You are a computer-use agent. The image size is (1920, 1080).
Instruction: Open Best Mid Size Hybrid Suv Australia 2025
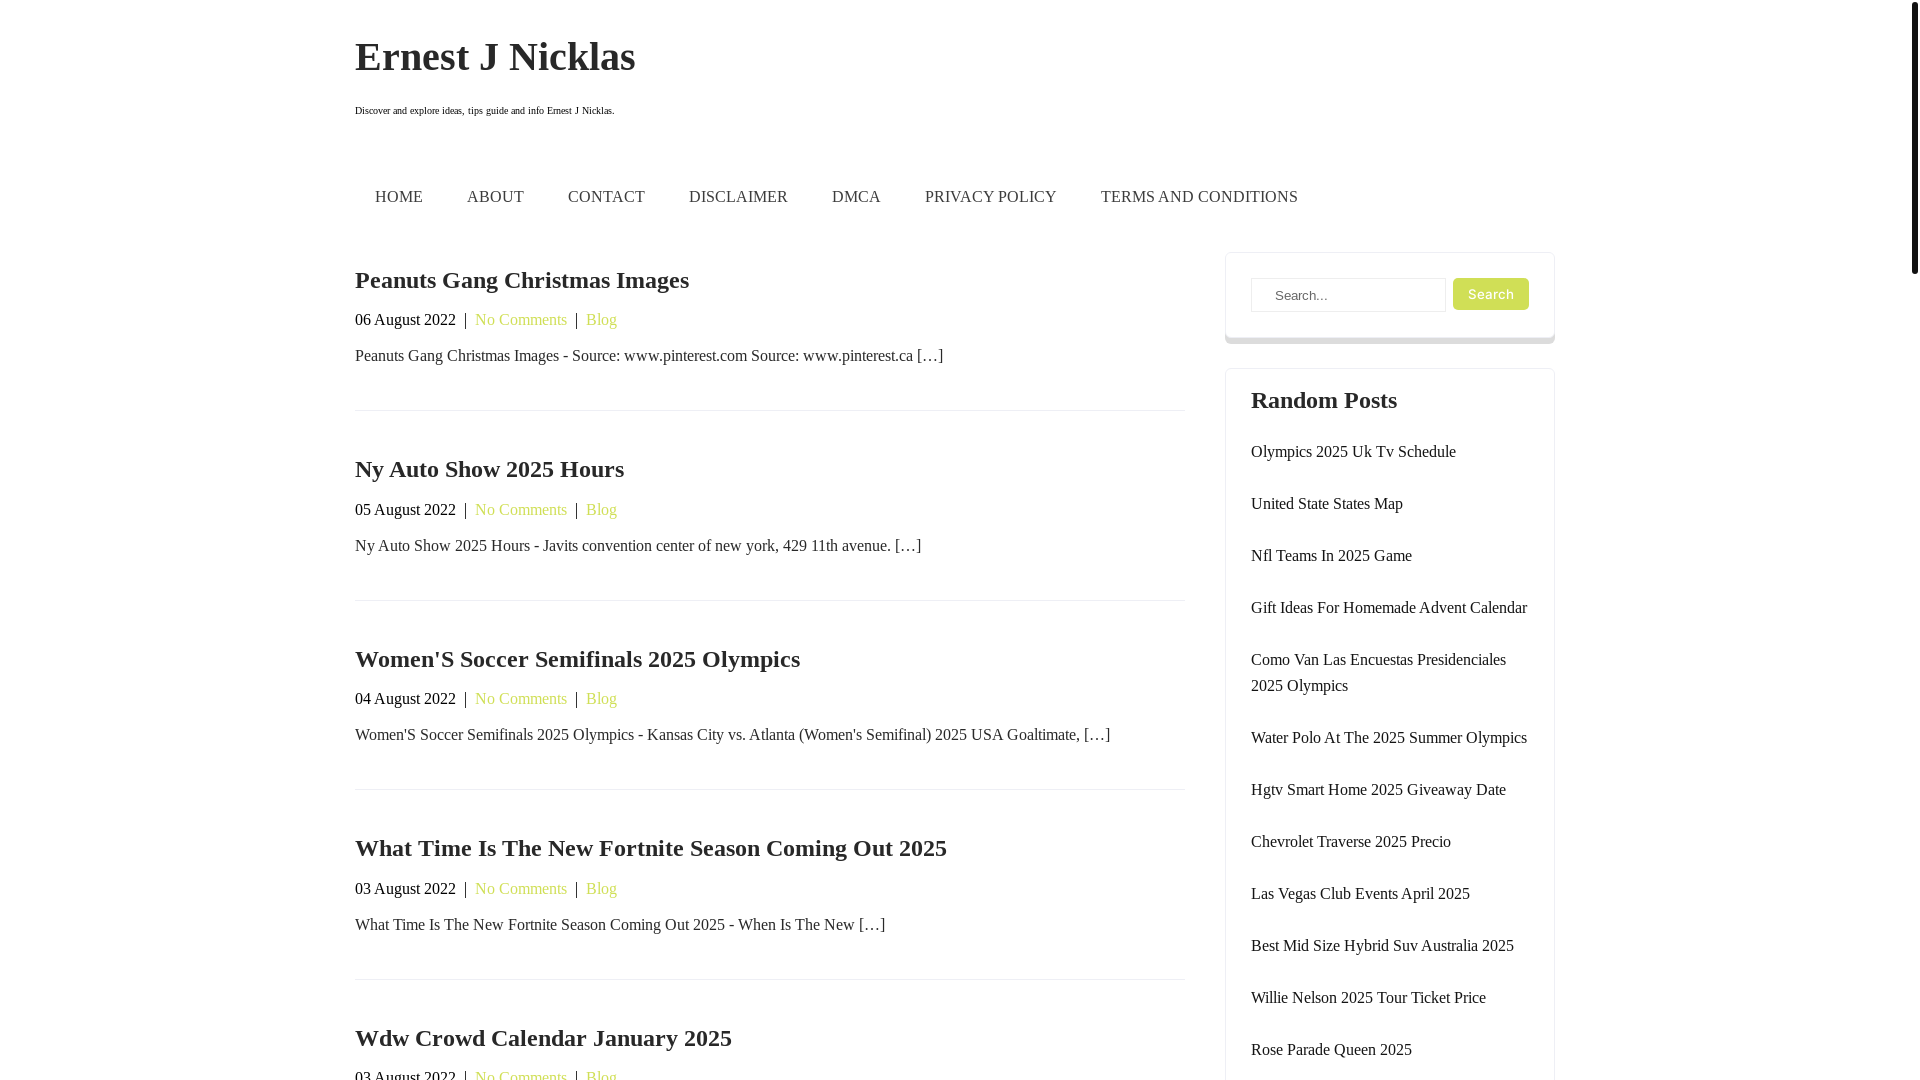1382,946
